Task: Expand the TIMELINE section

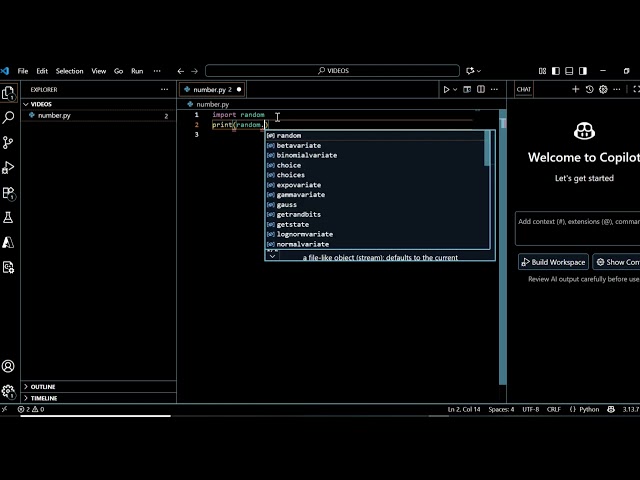Action: [x=98, y=398]
